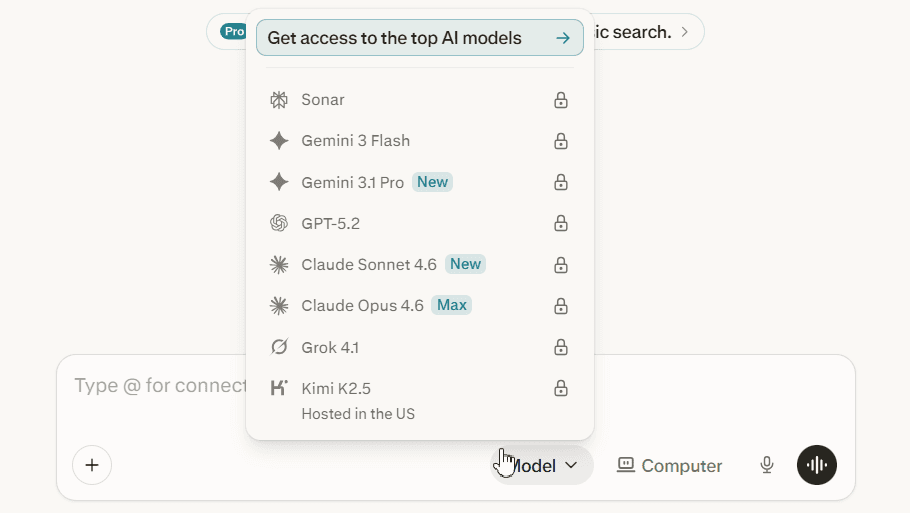
Task: Click the Grok 4.1 logo icon
Action: pos(279,347)
